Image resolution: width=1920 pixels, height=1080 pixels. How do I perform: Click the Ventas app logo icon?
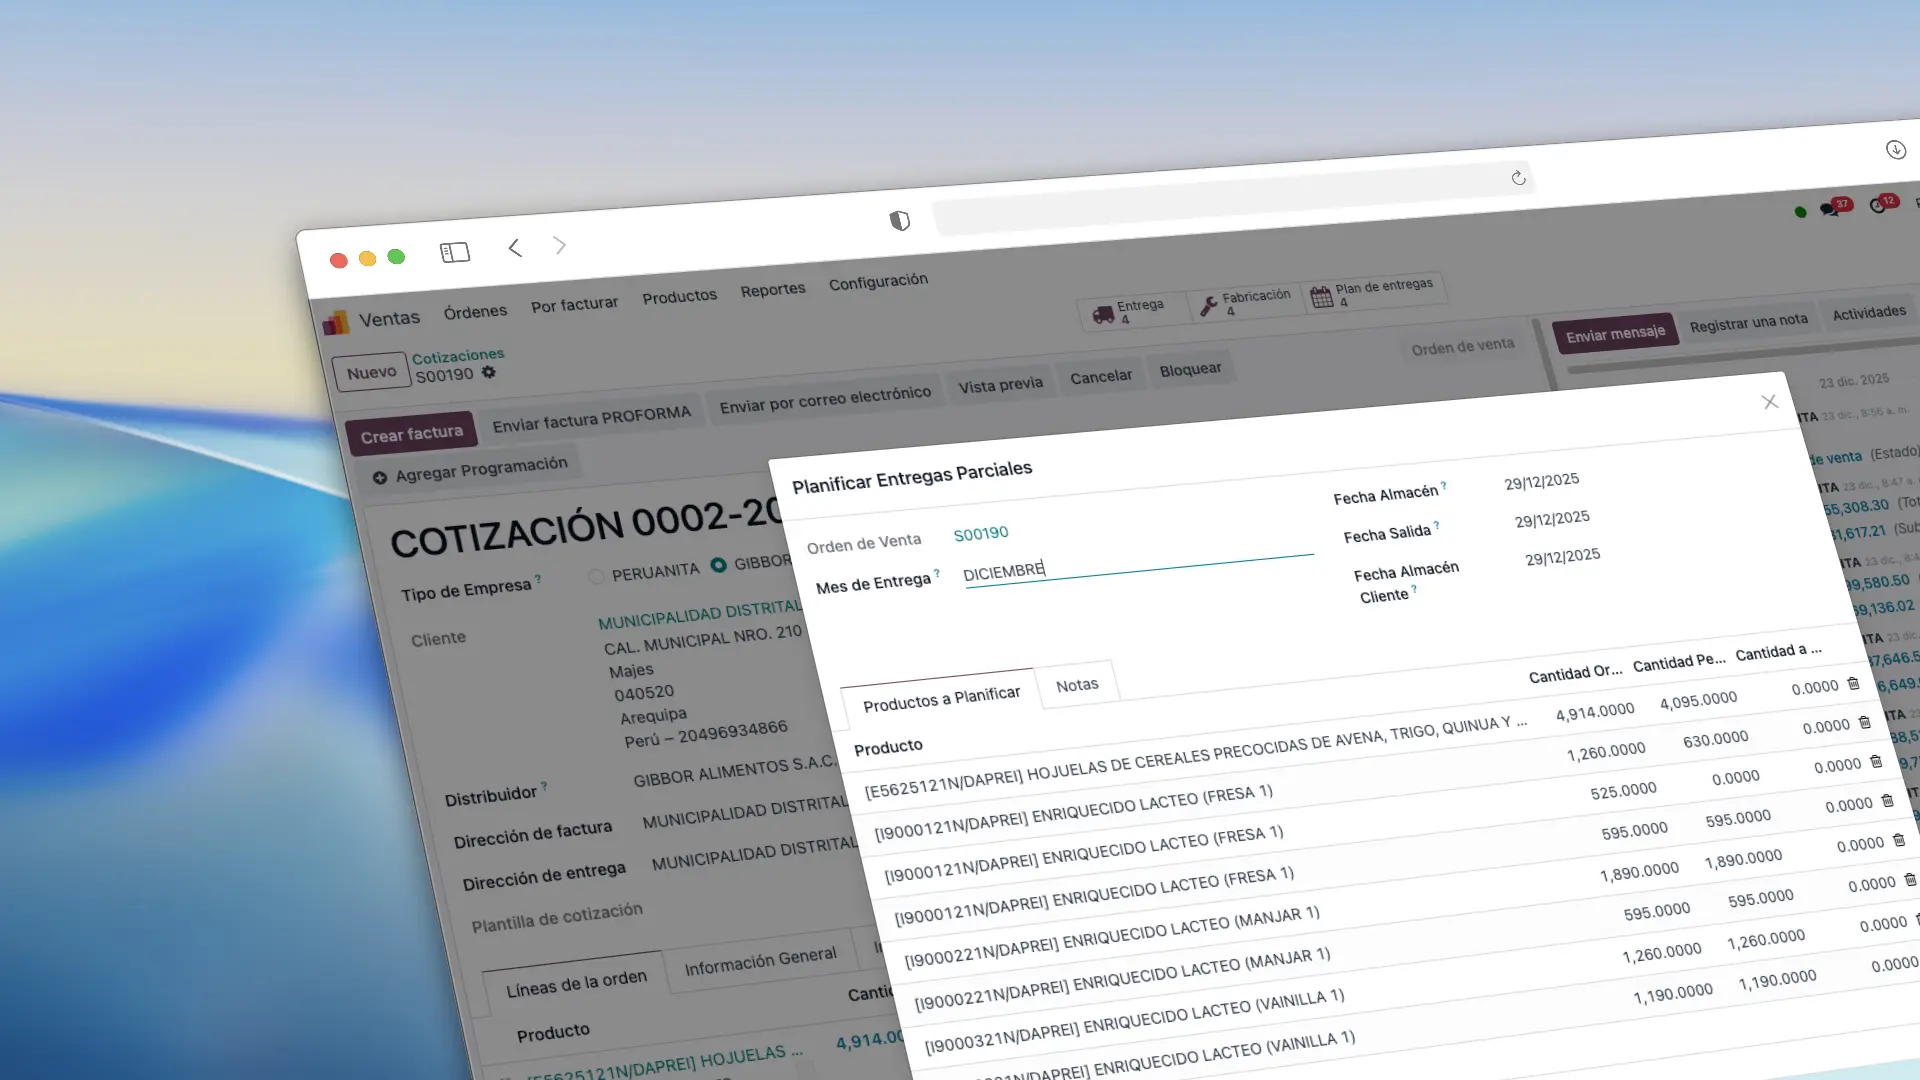click(336, 322)
